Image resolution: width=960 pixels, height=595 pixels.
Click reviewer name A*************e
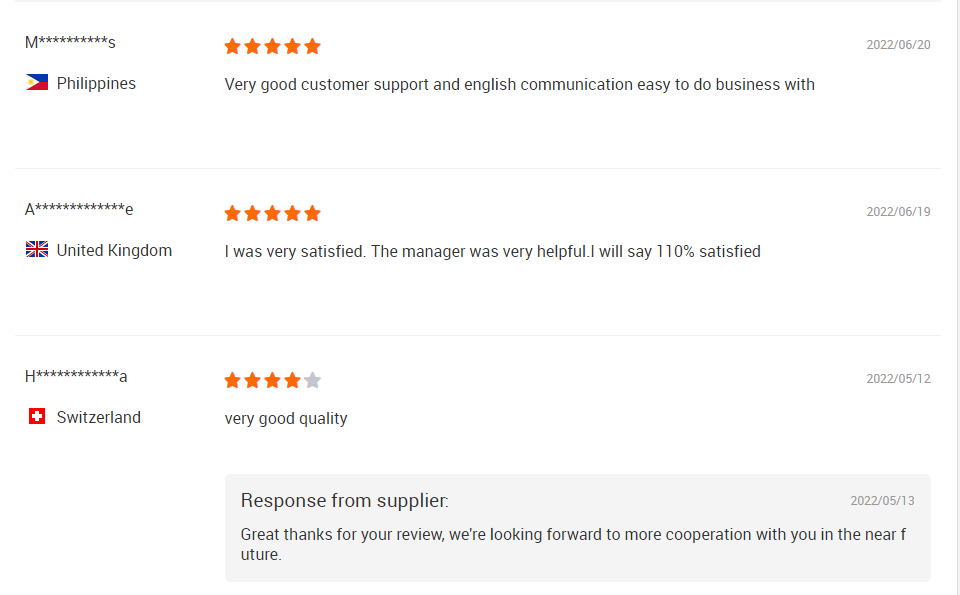79,209
